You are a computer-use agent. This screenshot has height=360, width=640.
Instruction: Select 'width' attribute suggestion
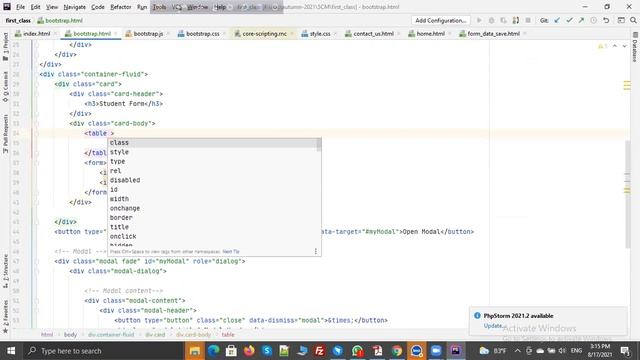click(x=212, y=199)
